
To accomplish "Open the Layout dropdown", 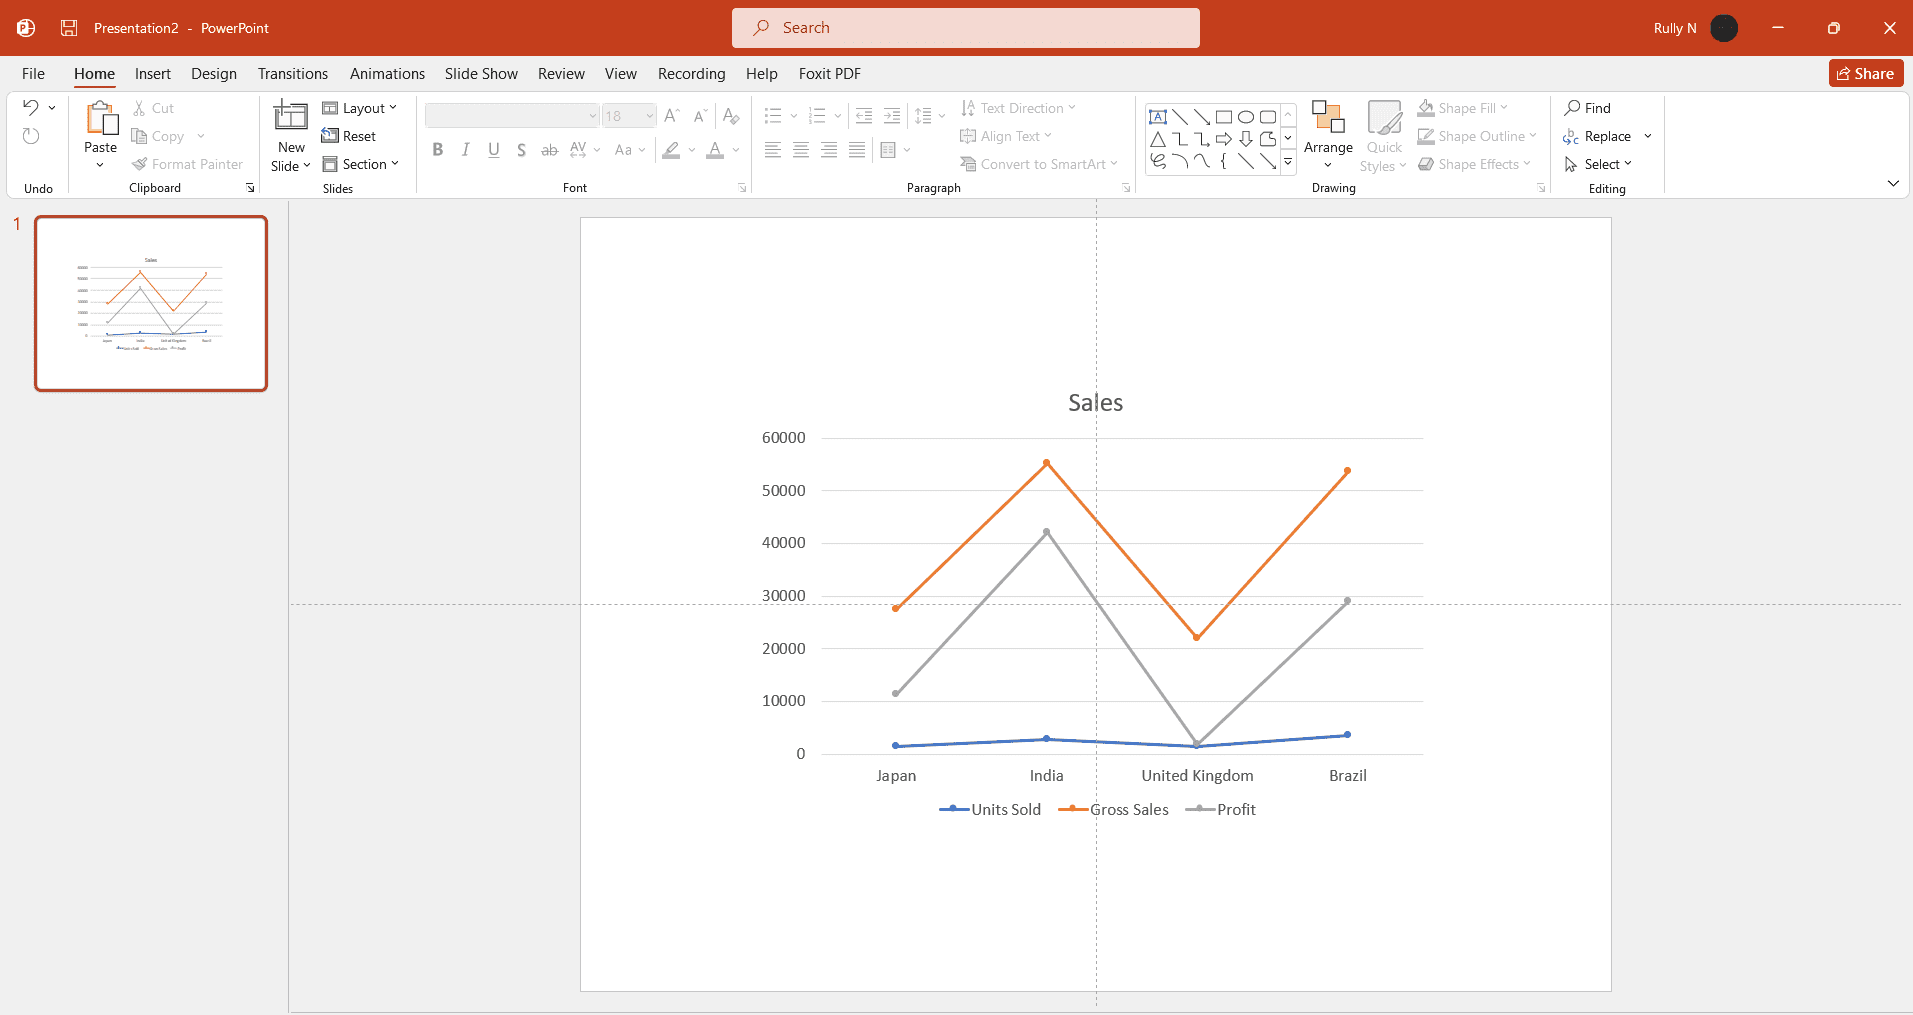I will [x=360, y=108].
